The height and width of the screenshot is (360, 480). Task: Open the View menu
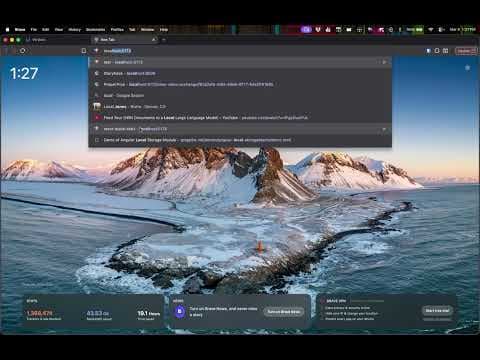tap(59, 30)
